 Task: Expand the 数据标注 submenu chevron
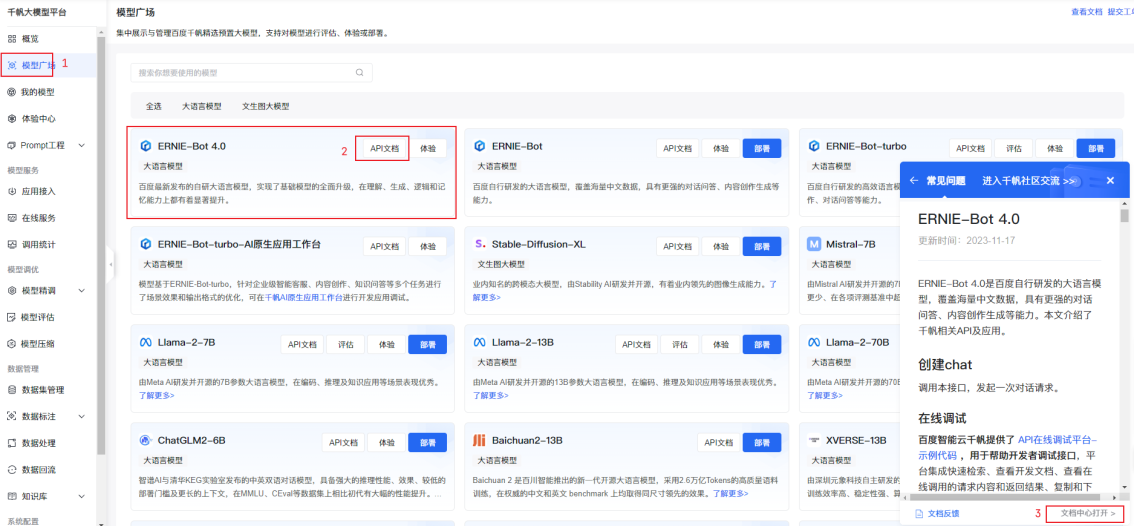[x=82, y=417]
